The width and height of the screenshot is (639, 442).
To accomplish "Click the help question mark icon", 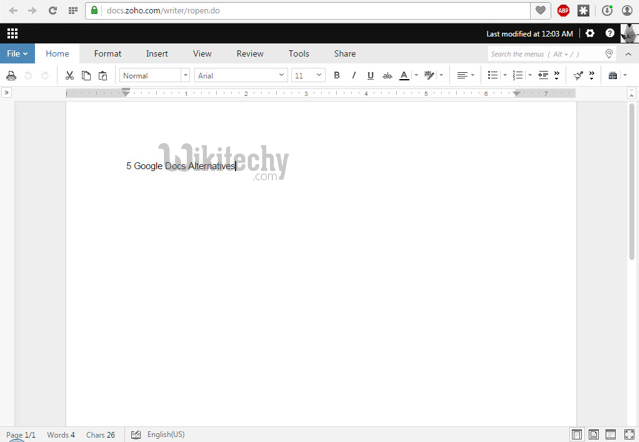I will click(x=610, y=33).
